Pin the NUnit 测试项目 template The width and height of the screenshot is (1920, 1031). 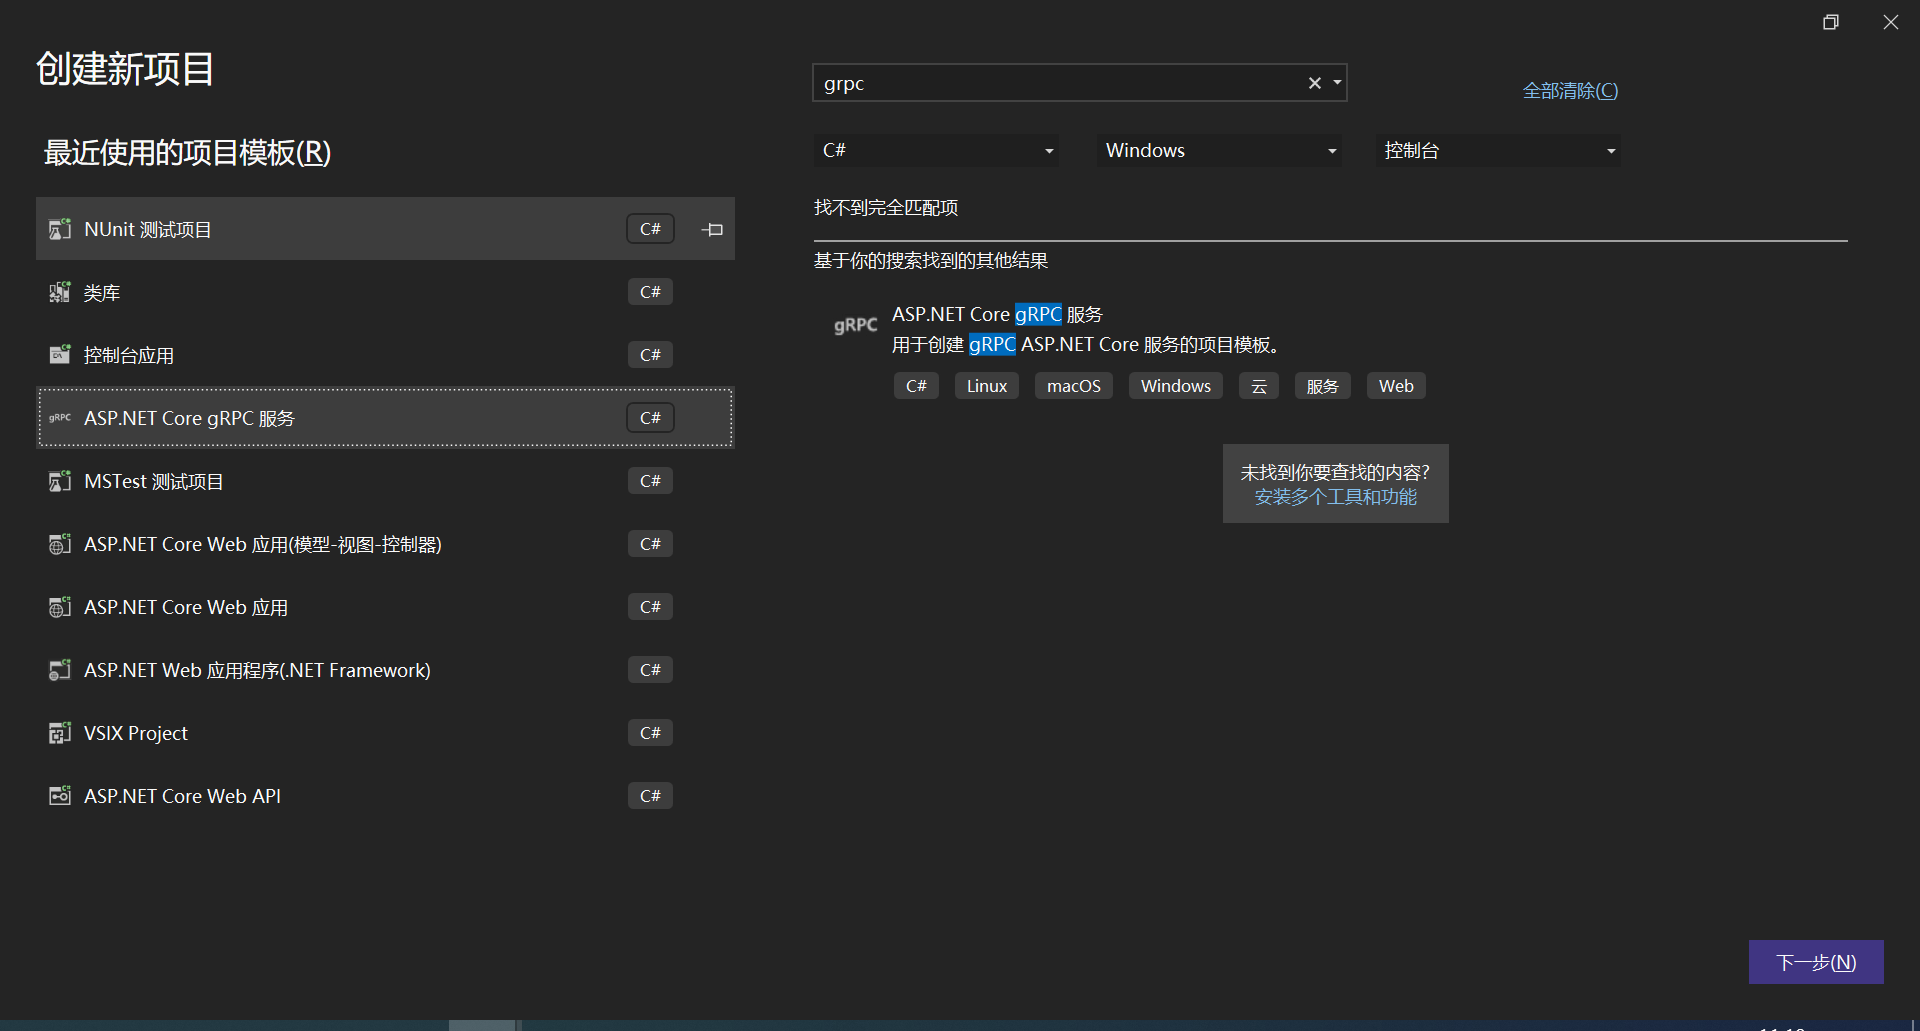712,230
